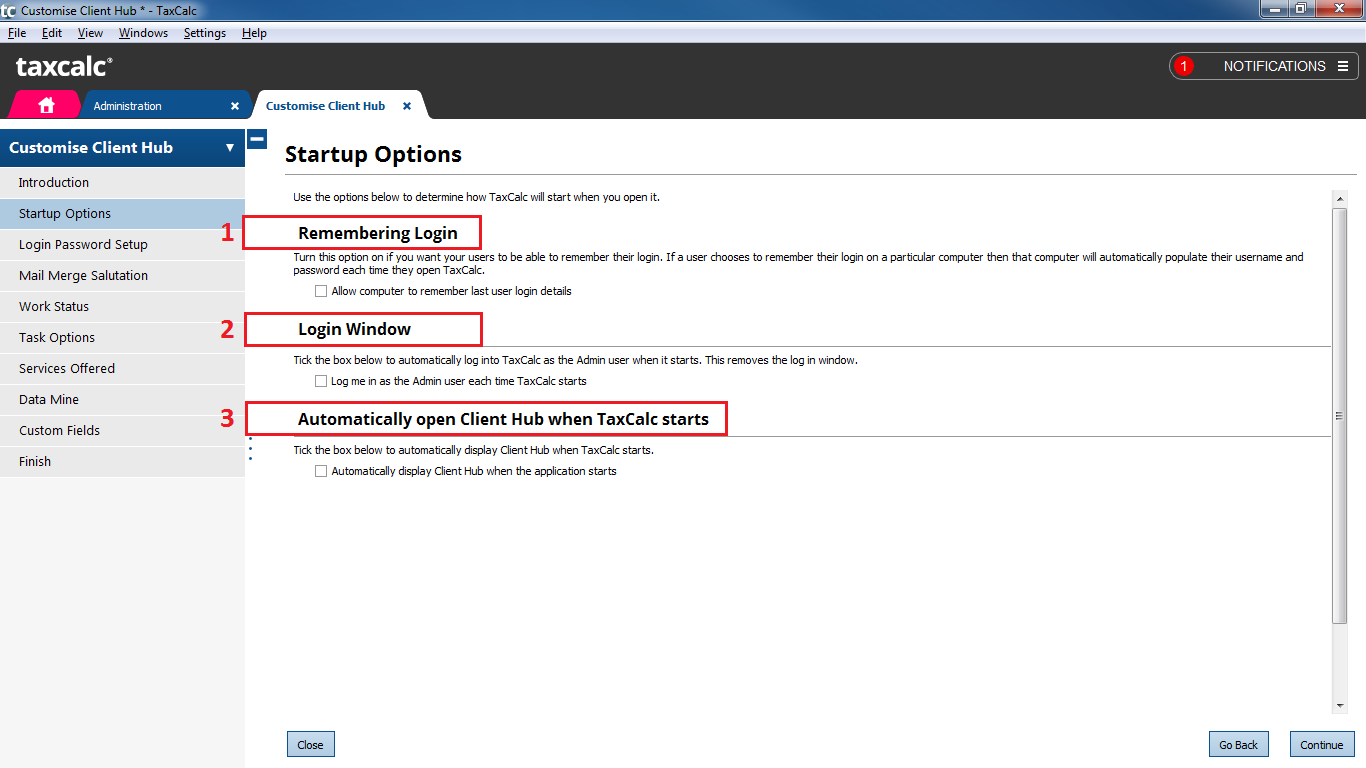1366x768 pixels.
Task: Jump to Finish step
Action: click(122, 462)
